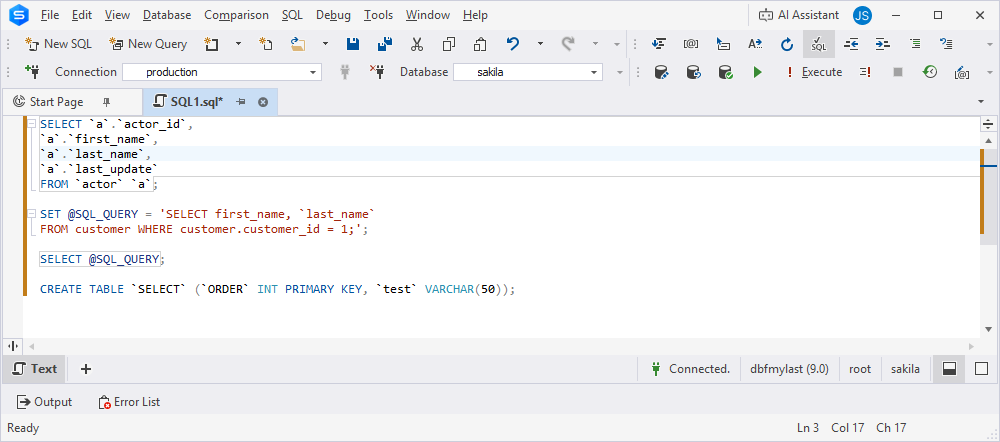The image size is (1000, 442).
Task: Click the stop execution square icon
Action: tap(898, 72)
